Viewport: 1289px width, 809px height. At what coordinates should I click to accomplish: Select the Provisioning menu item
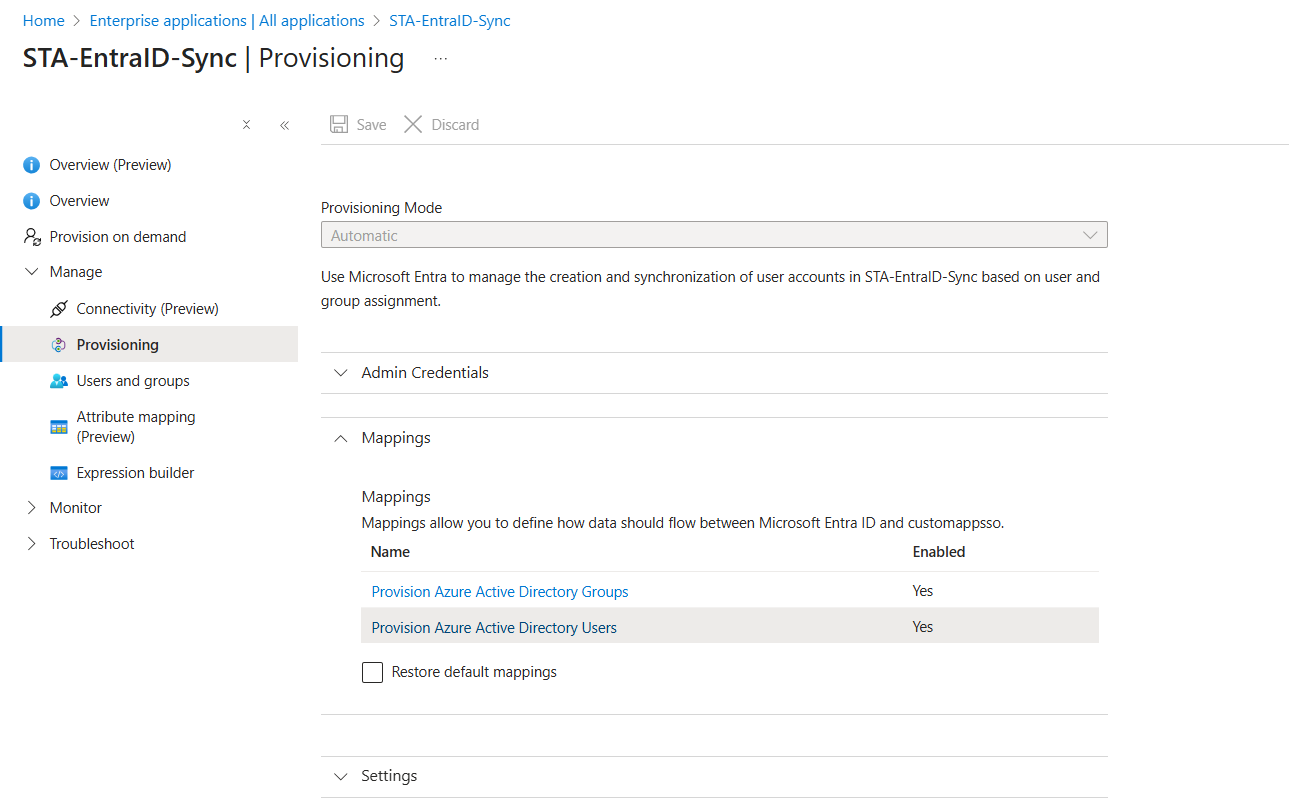pyautogui.click(x=118, y=345)
